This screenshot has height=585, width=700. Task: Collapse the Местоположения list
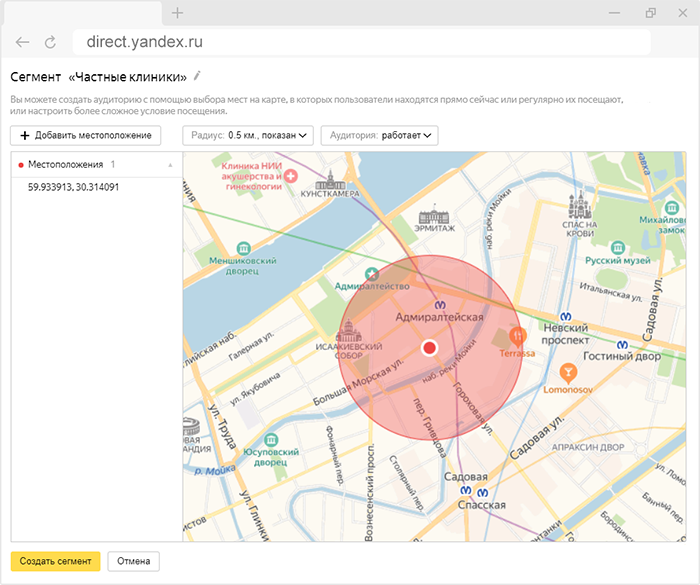click(x=170, y=165)
